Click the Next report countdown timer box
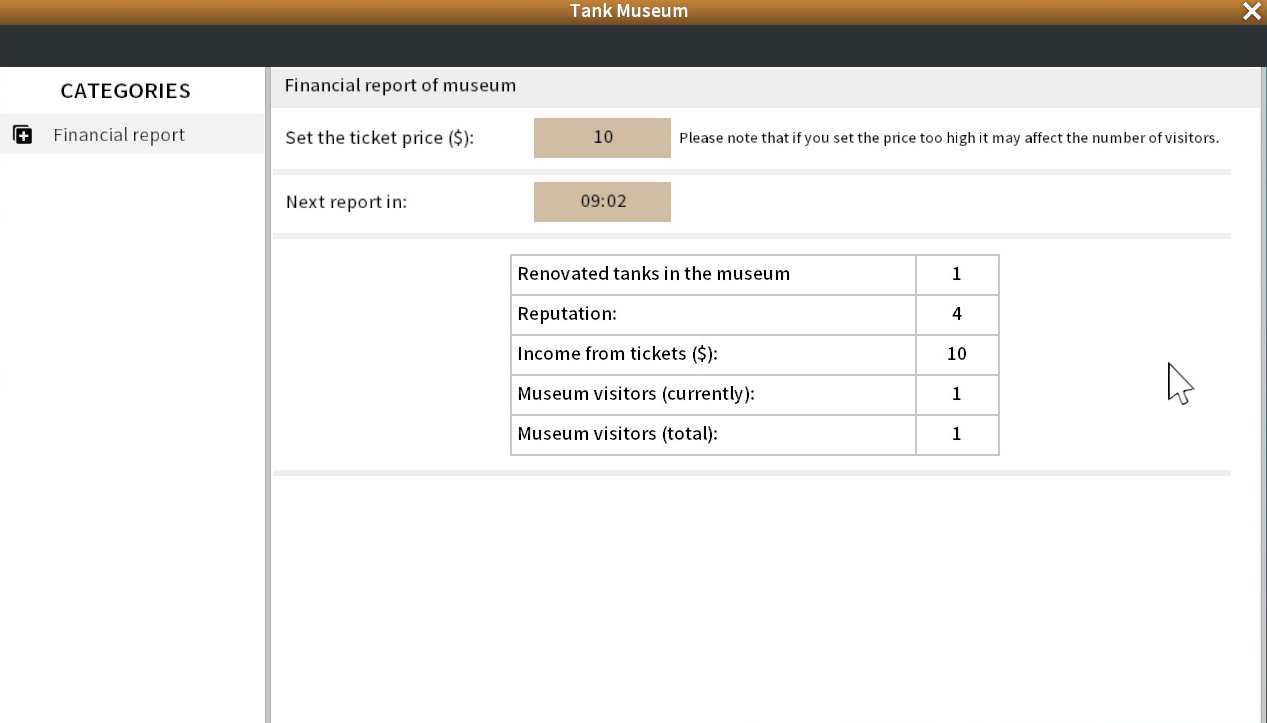 pos(602,202)
